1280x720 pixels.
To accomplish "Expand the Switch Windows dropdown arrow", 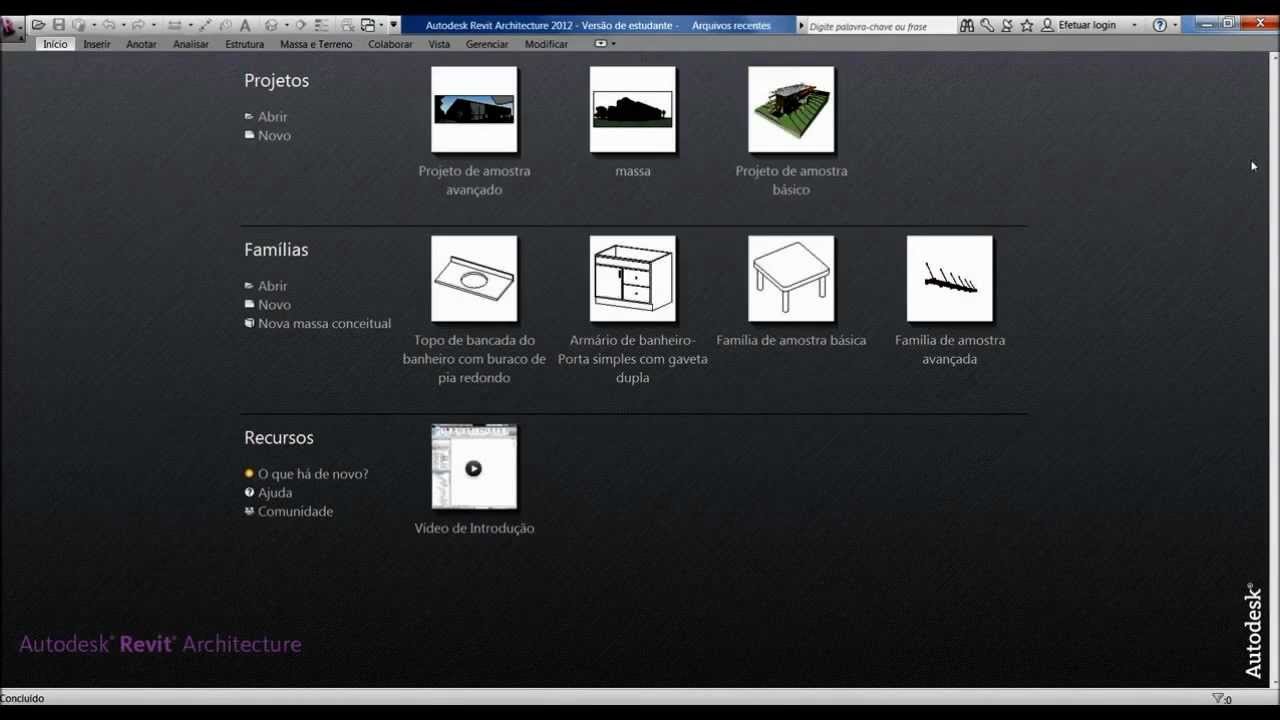I will (381, 25).
